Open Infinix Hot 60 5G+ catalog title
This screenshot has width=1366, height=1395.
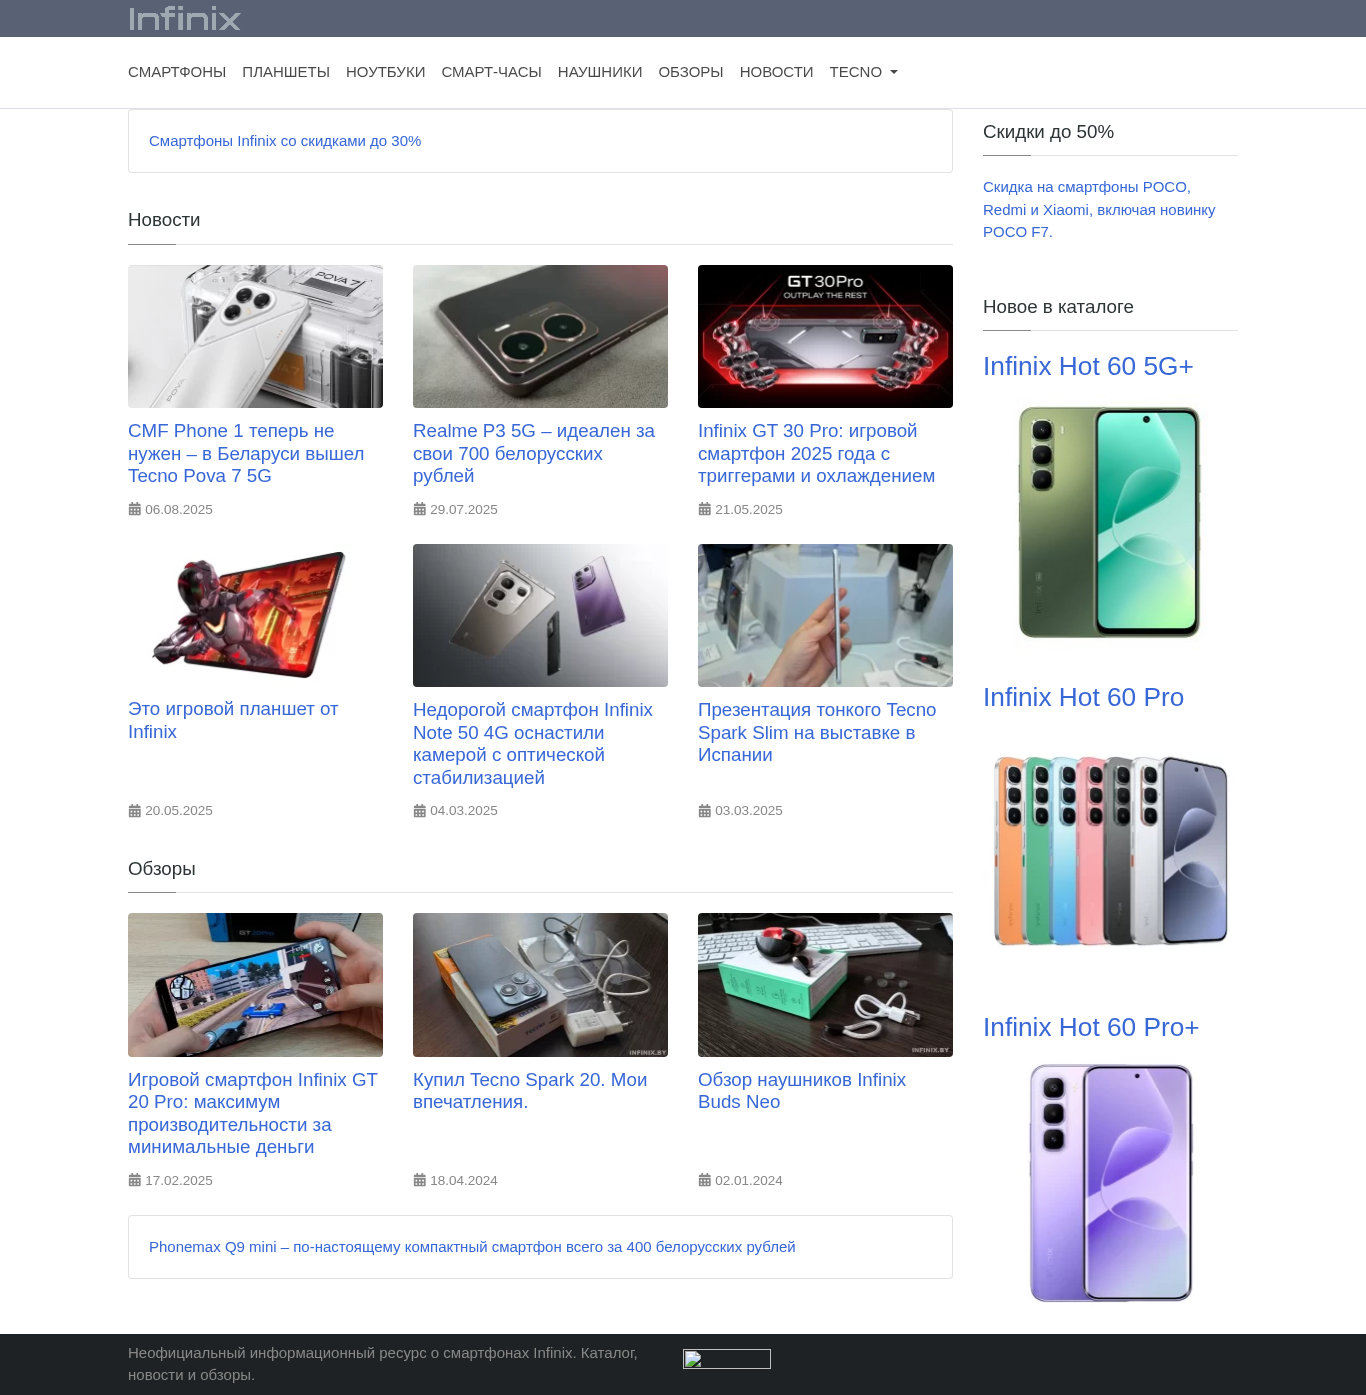click(x=1088, y=366)
